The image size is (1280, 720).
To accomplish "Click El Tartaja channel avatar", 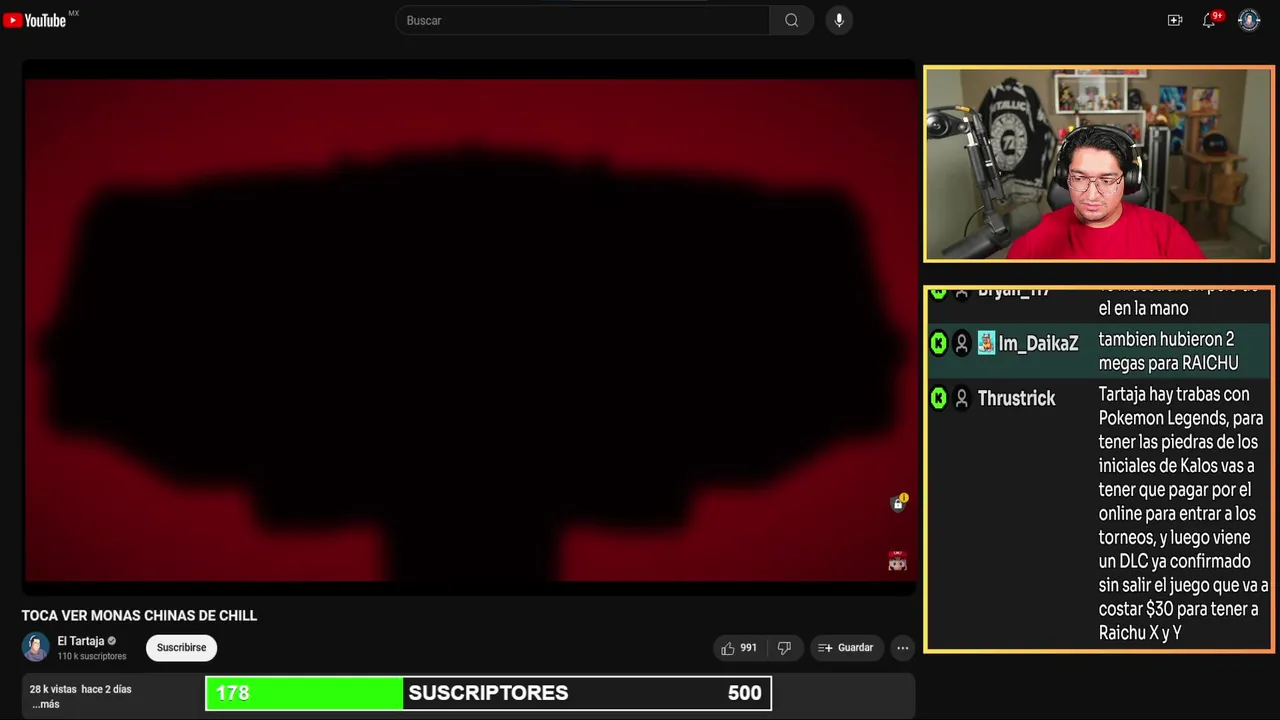I will click(x=35, y=647).
